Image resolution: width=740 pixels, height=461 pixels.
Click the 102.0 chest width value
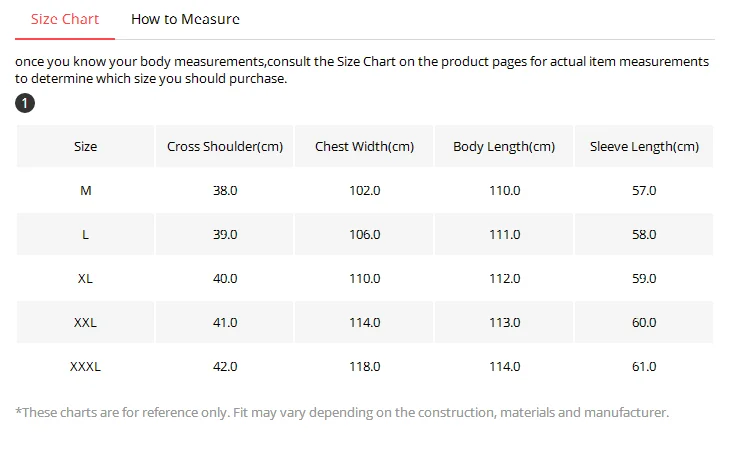[364, 191]
